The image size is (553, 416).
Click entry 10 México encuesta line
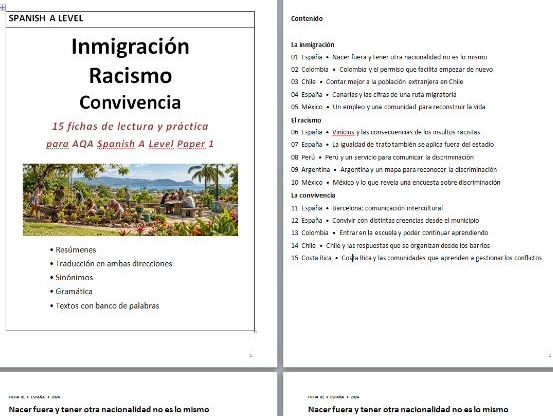point(396,183)
